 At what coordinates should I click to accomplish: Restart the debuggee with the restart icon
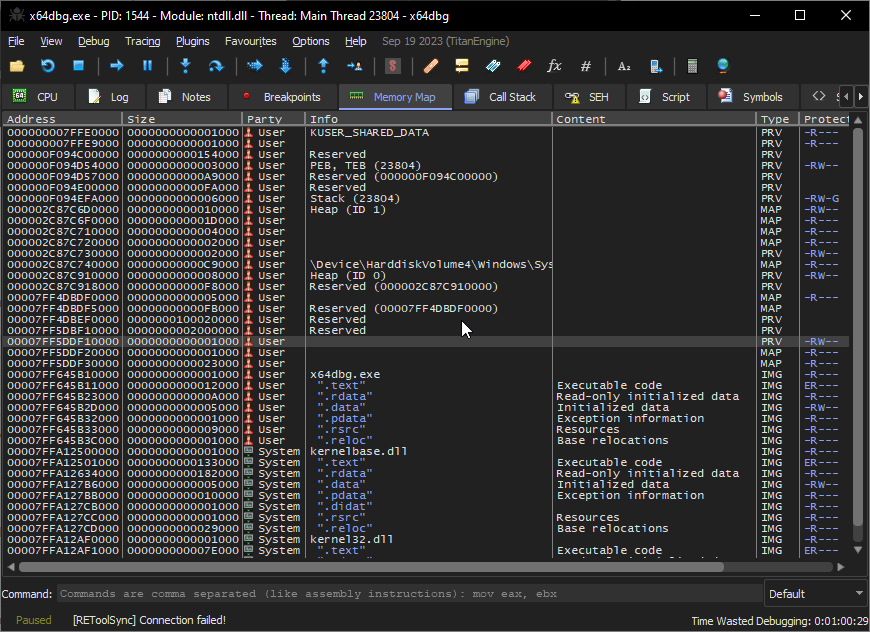pyautogui.click(x=47, y=66)
